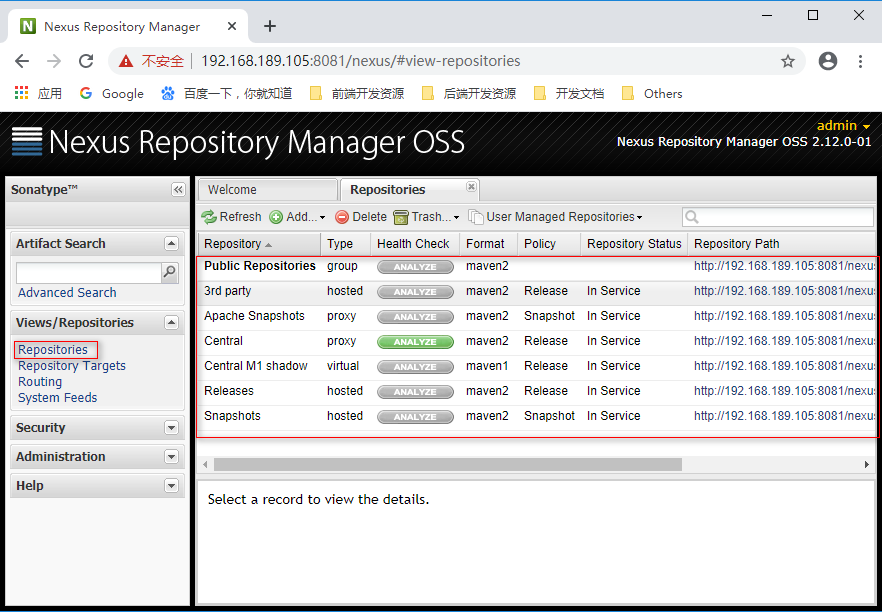Screen dimensions: 882x612
Task: Click the browser back arrow
Action: pos(22,61)
